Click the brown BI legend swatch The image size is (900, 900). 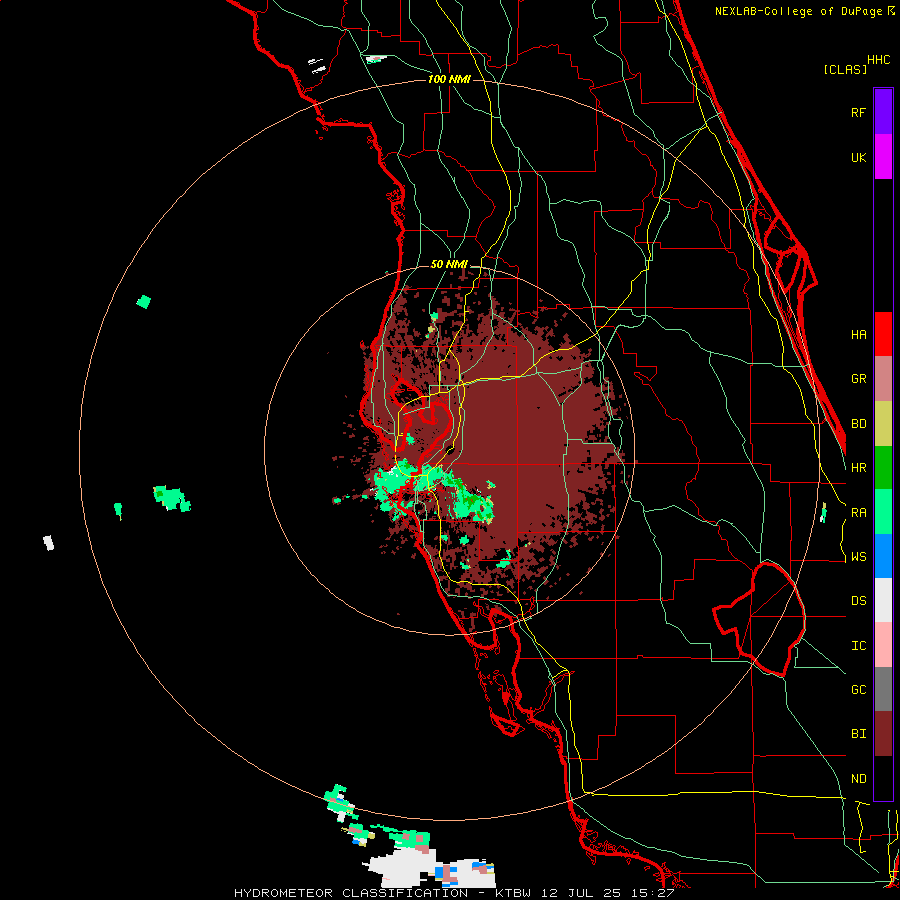pos(883,734)
